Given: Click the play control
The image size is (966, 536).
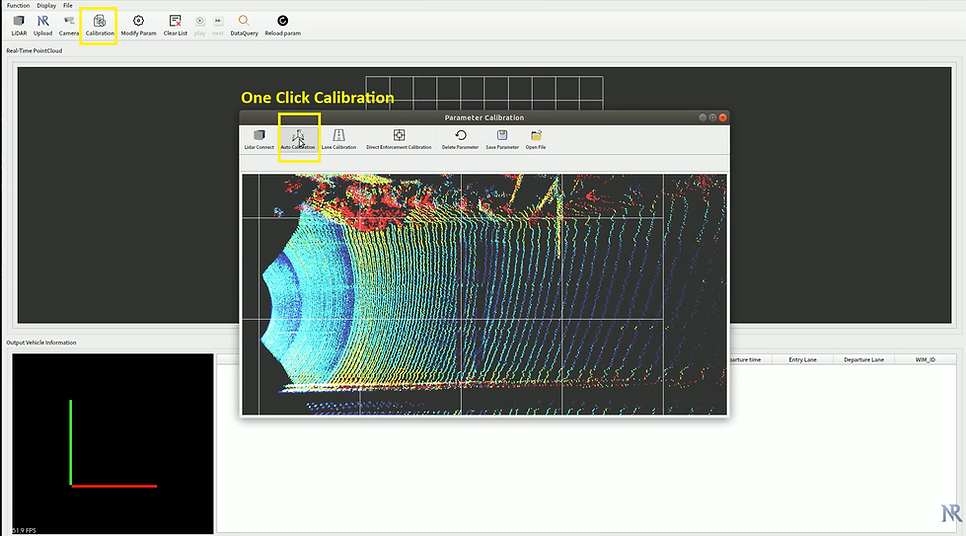Looking at the screenshot, I should coord(200,26).
